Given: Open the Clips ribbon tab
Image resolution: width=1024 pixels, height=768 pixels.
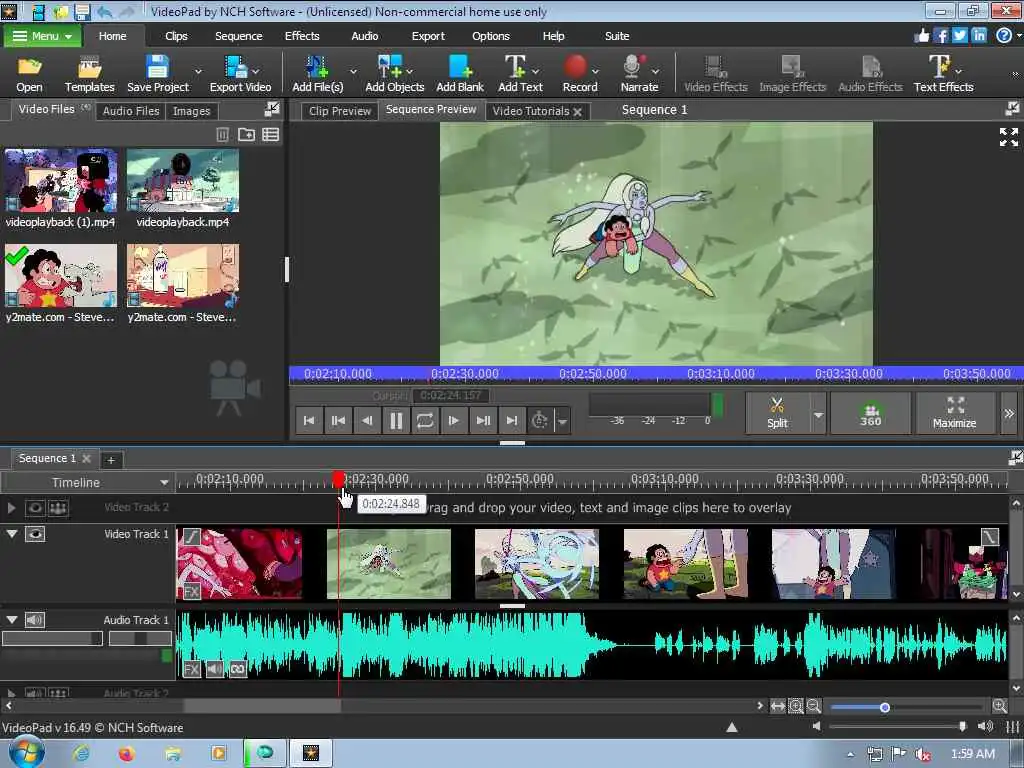Looking at the screenshot, I should 176,36.
